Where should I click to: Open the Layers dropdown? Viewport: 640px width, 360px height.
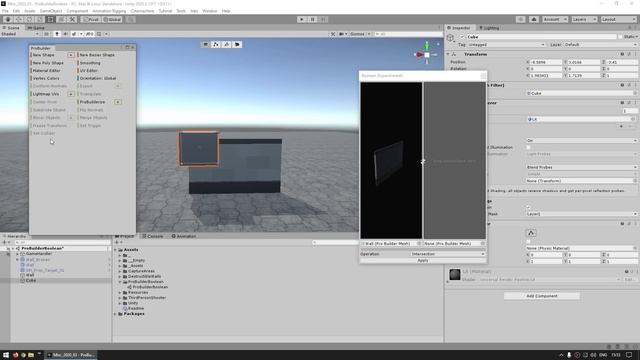pyautogui.click(x=584, y=19)
